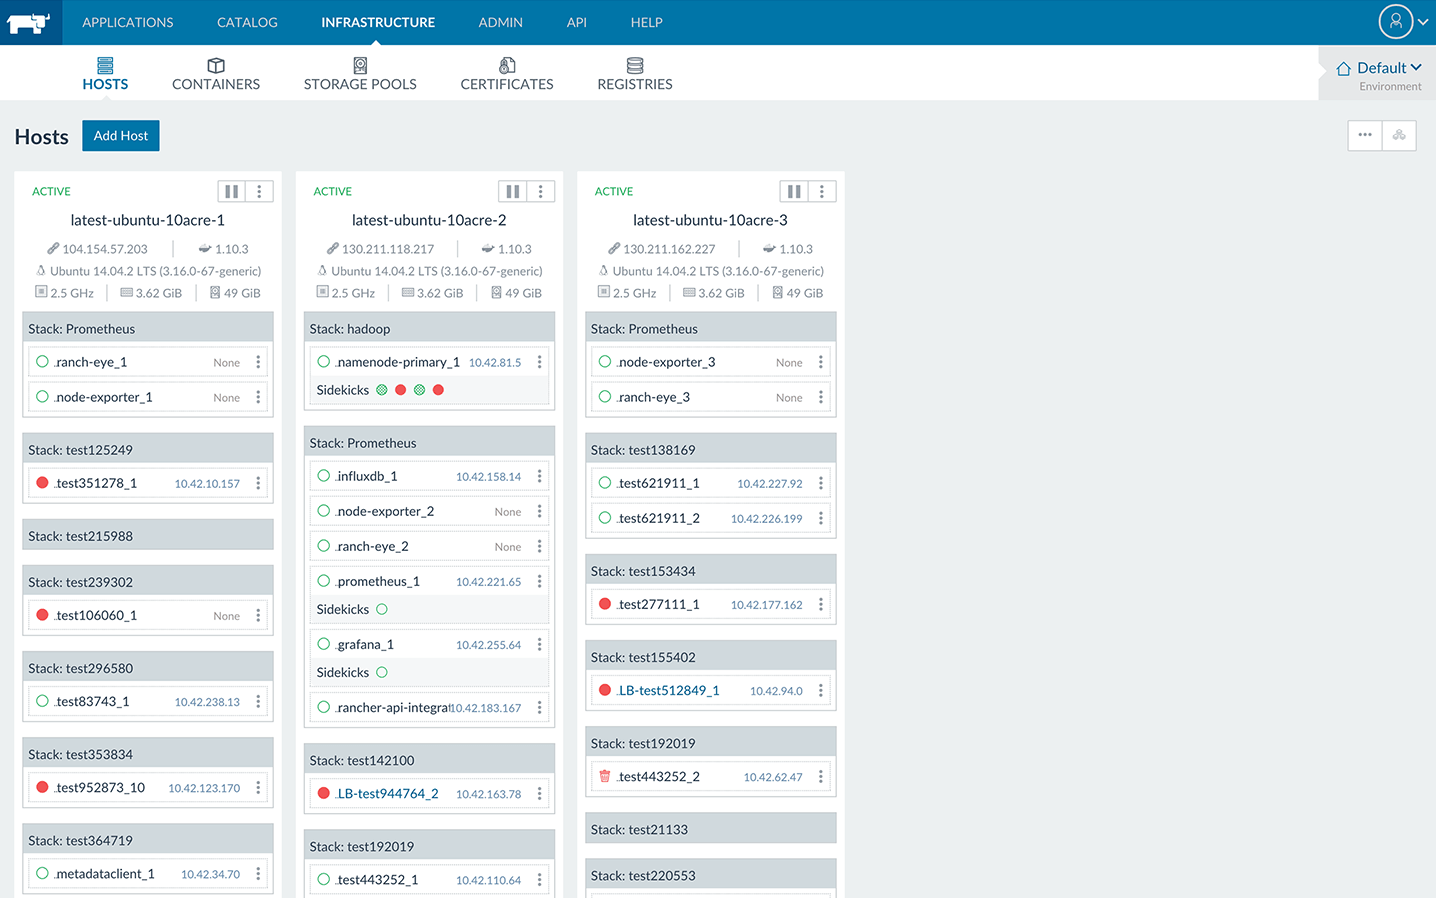Open the Registries icon

[635, 66]
